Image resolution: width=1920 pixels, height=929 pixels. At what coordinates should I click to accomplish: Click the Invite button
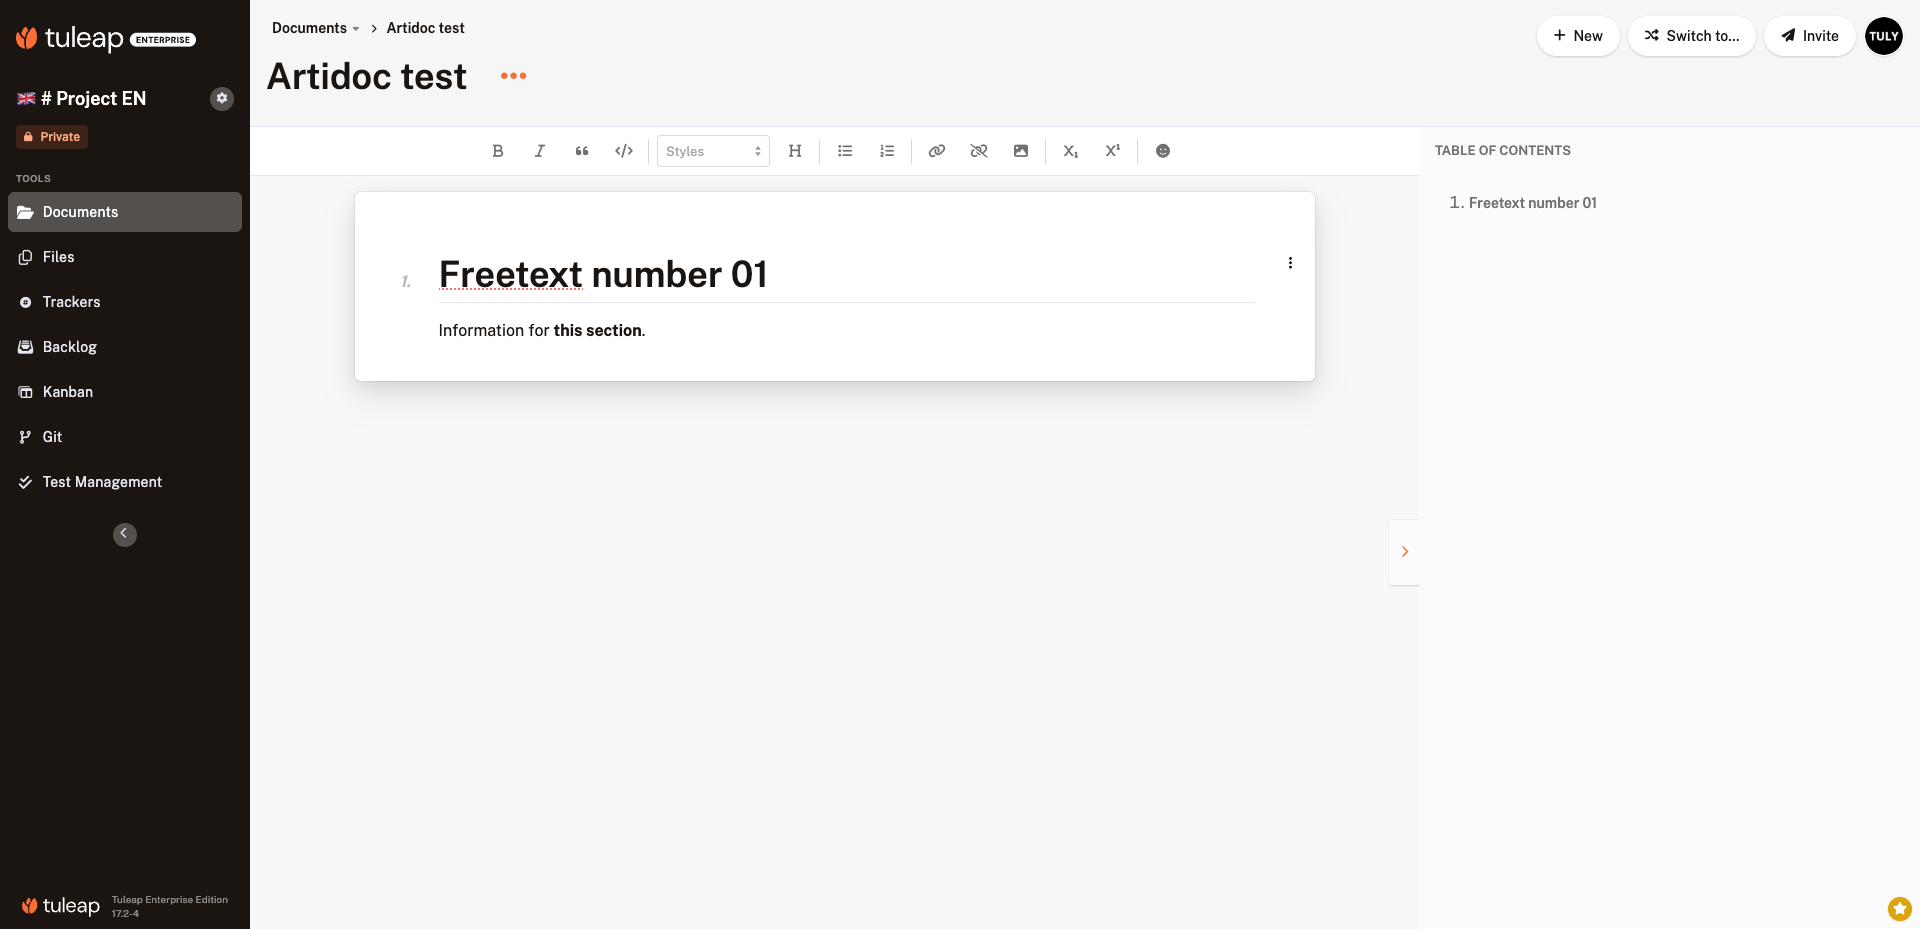1809,36
